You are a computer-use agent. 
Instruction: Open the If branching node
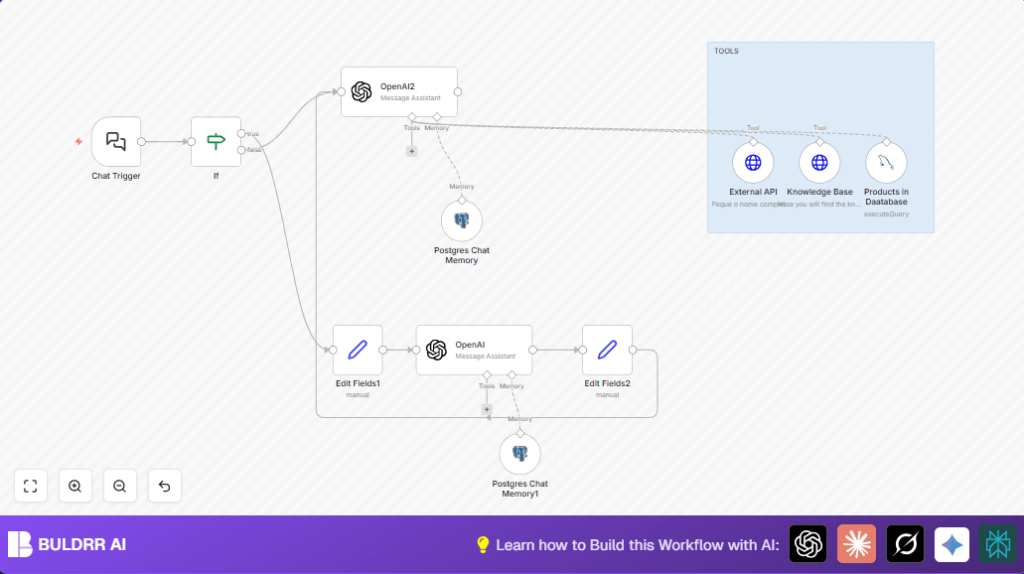pyautogui.click(x=216, y=142)
